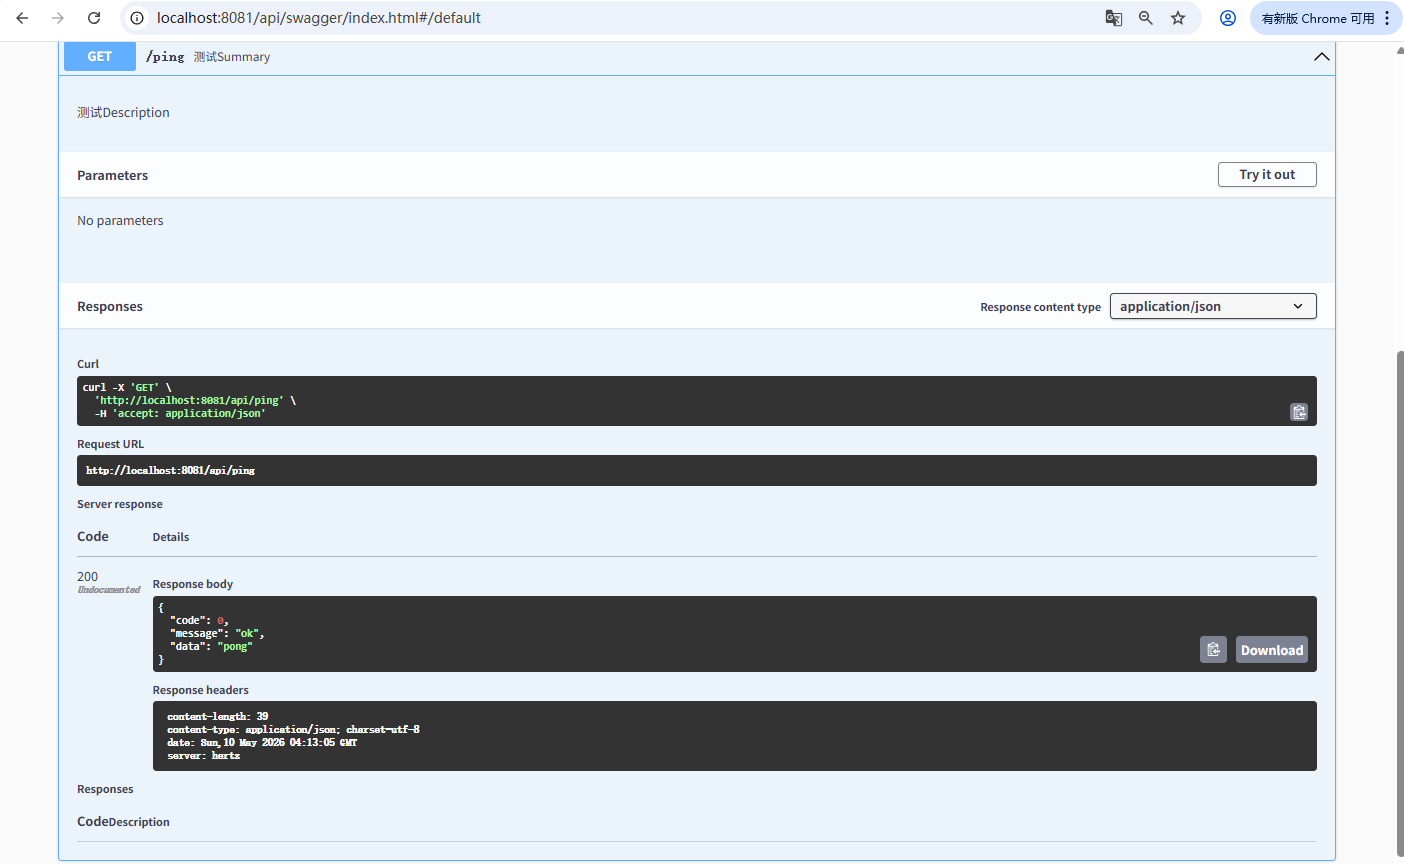Click the "data": "pong" line
Image resolution: width=1404 pixels, height=864 pixels.
point(211,646)
